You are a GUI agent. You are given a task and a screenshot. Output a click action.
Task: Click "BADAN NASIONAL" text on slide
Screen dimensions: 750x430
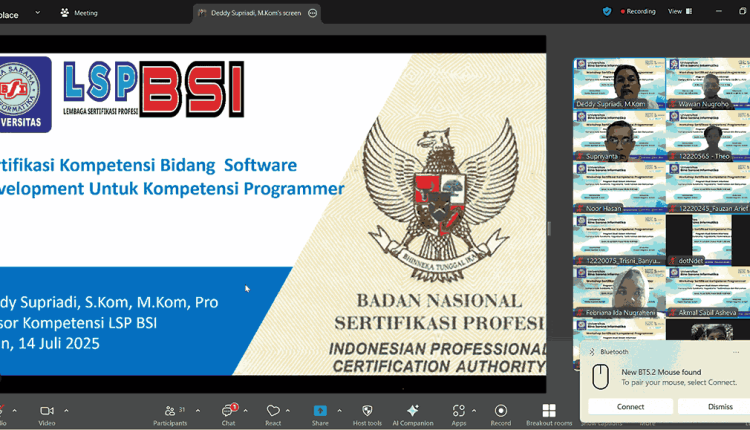pos(439,301)
